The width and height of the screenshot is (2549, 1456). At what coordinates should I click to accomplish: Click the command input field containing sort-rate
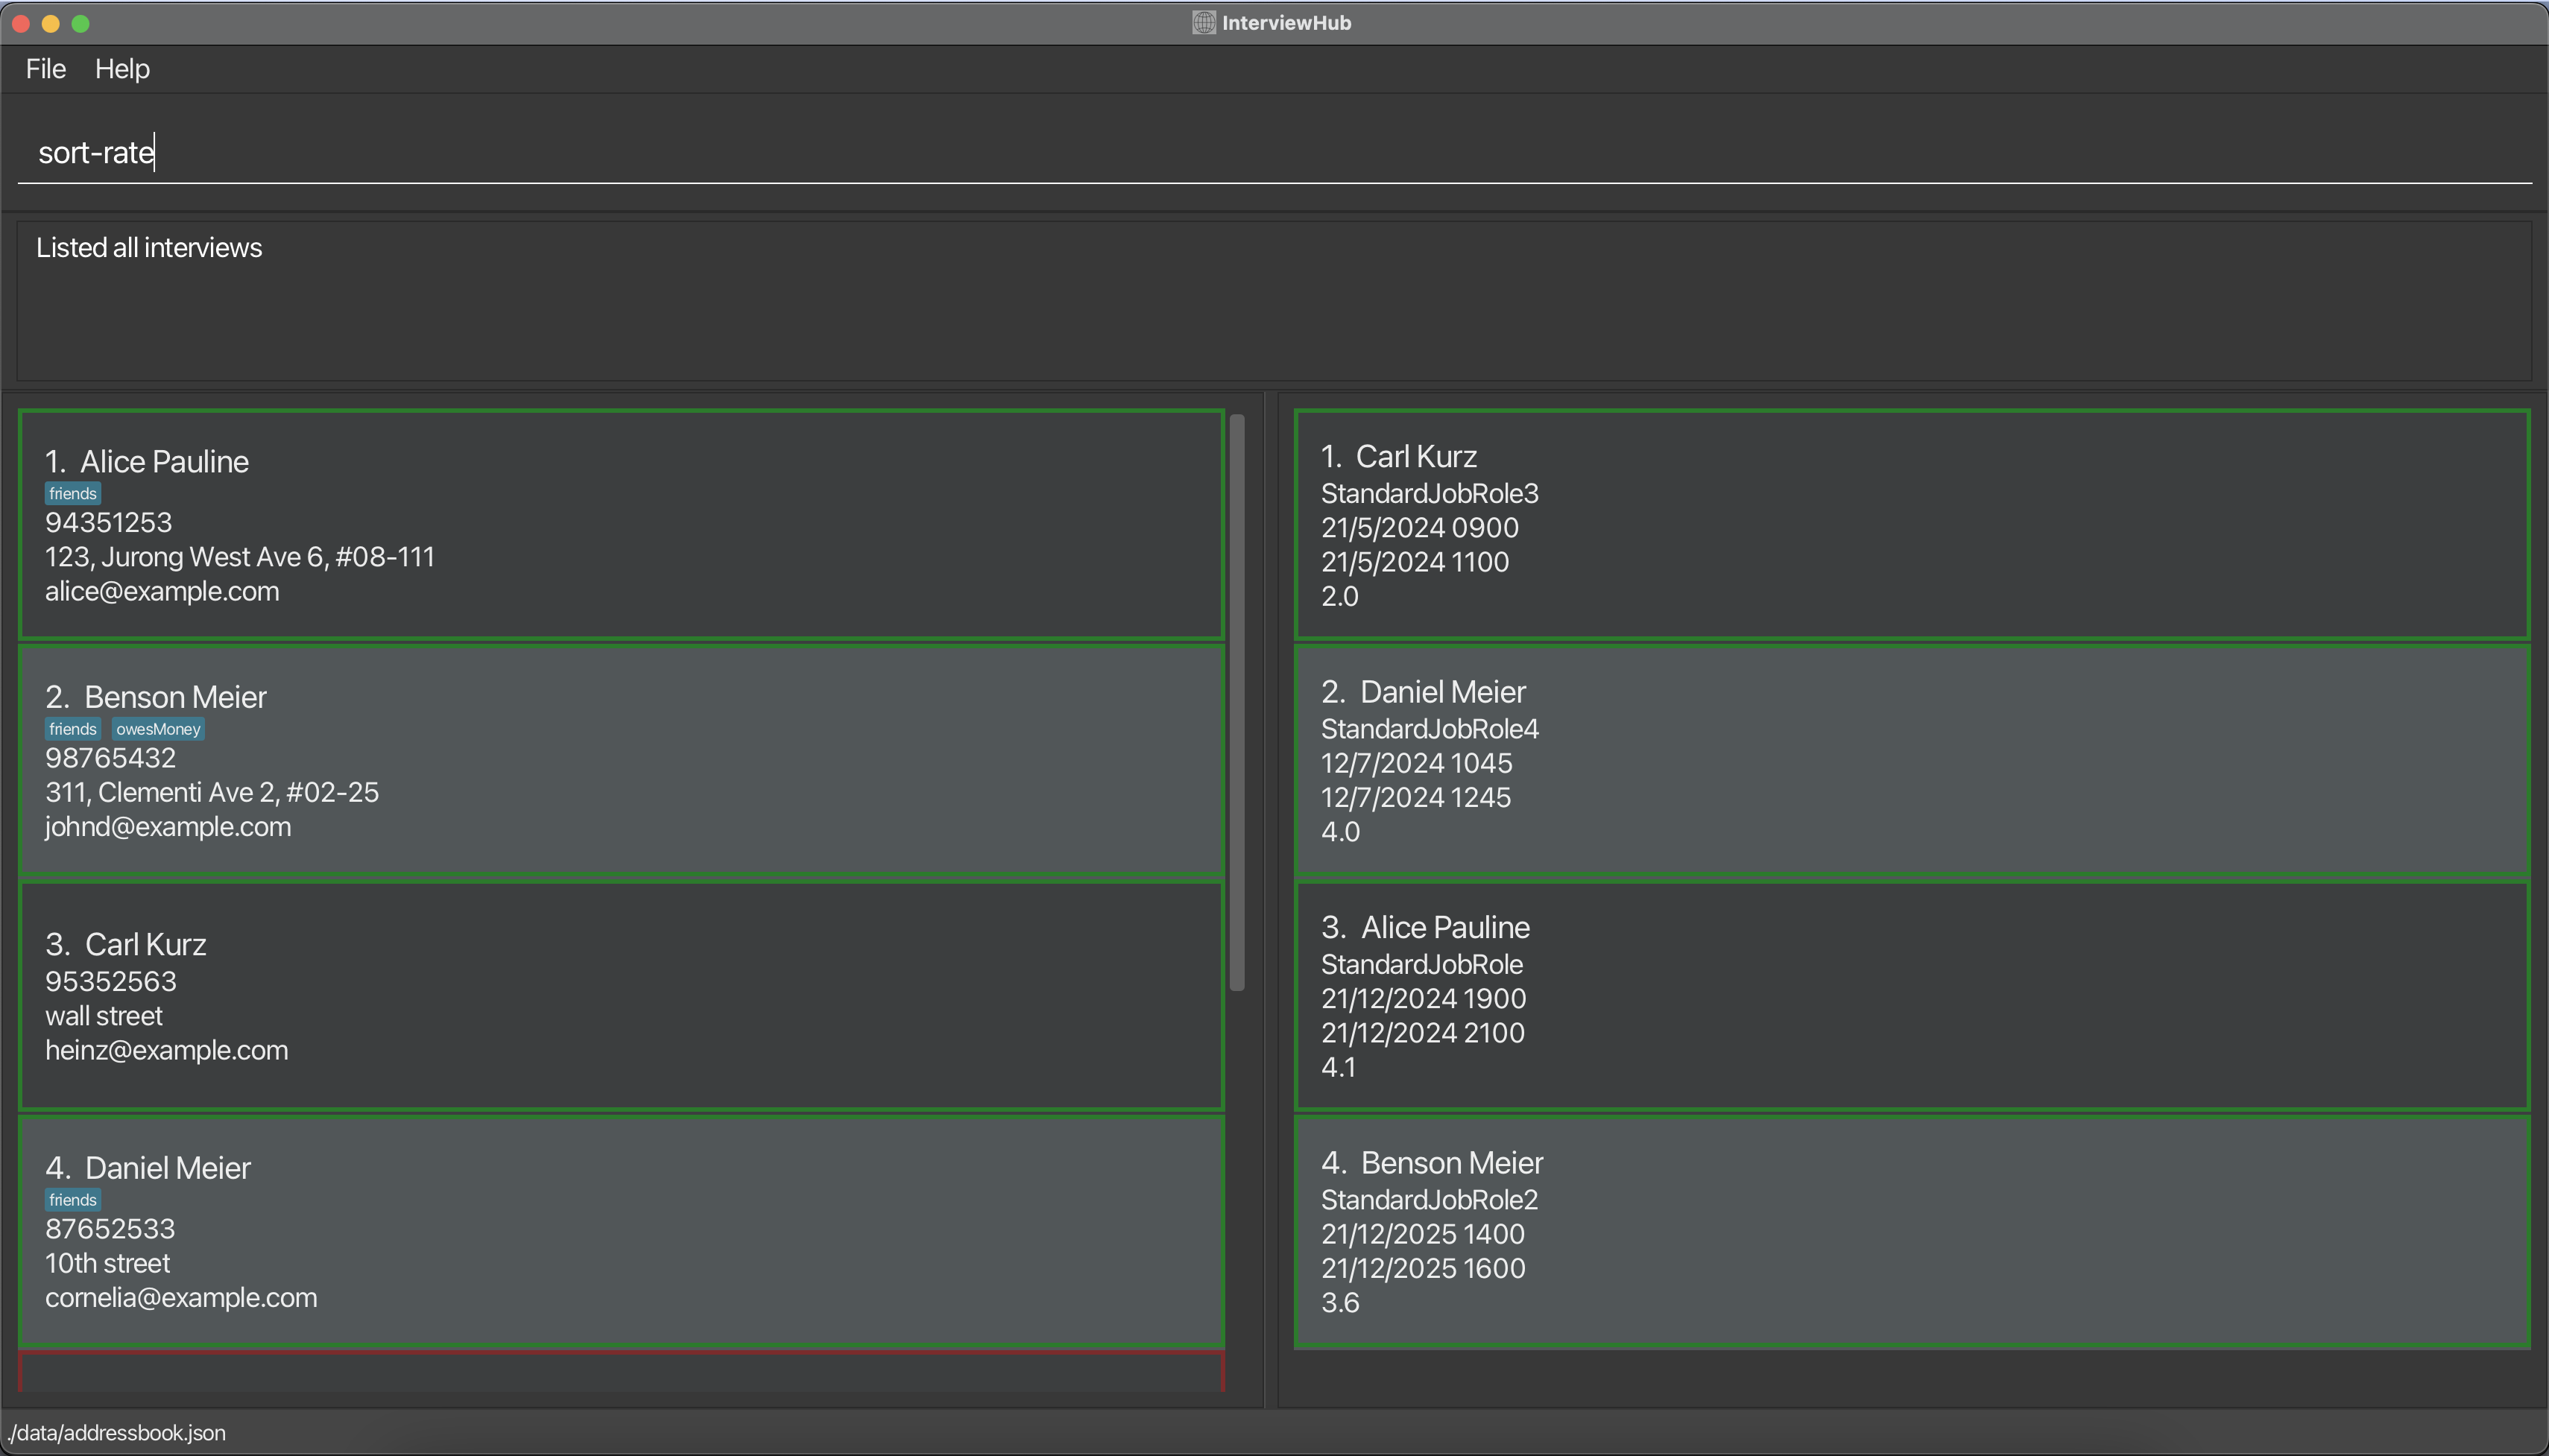1275,152
